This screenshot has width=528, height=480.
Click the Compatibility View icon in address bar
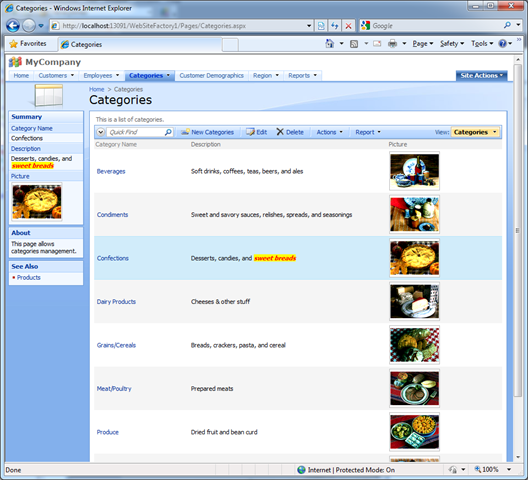click(321, 26)
